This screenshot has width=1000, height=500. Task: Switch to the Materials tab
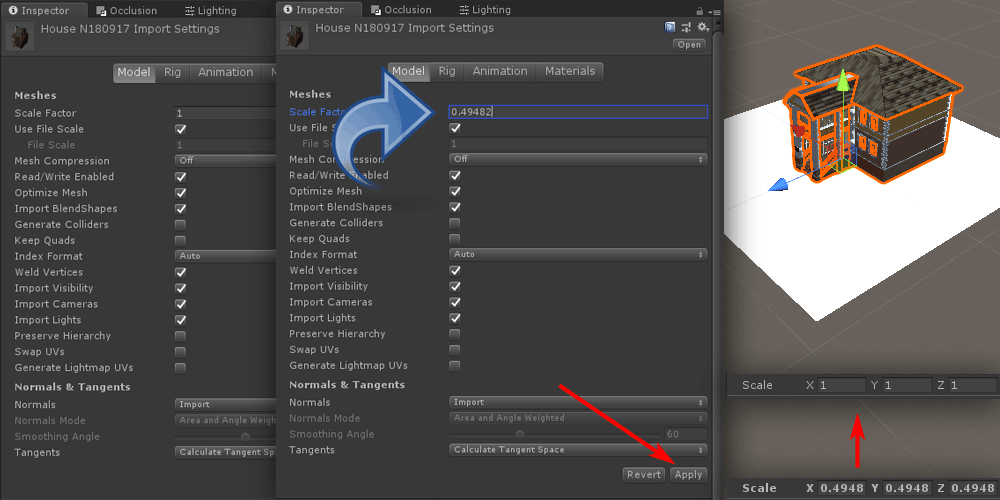(x=570, y=71)
